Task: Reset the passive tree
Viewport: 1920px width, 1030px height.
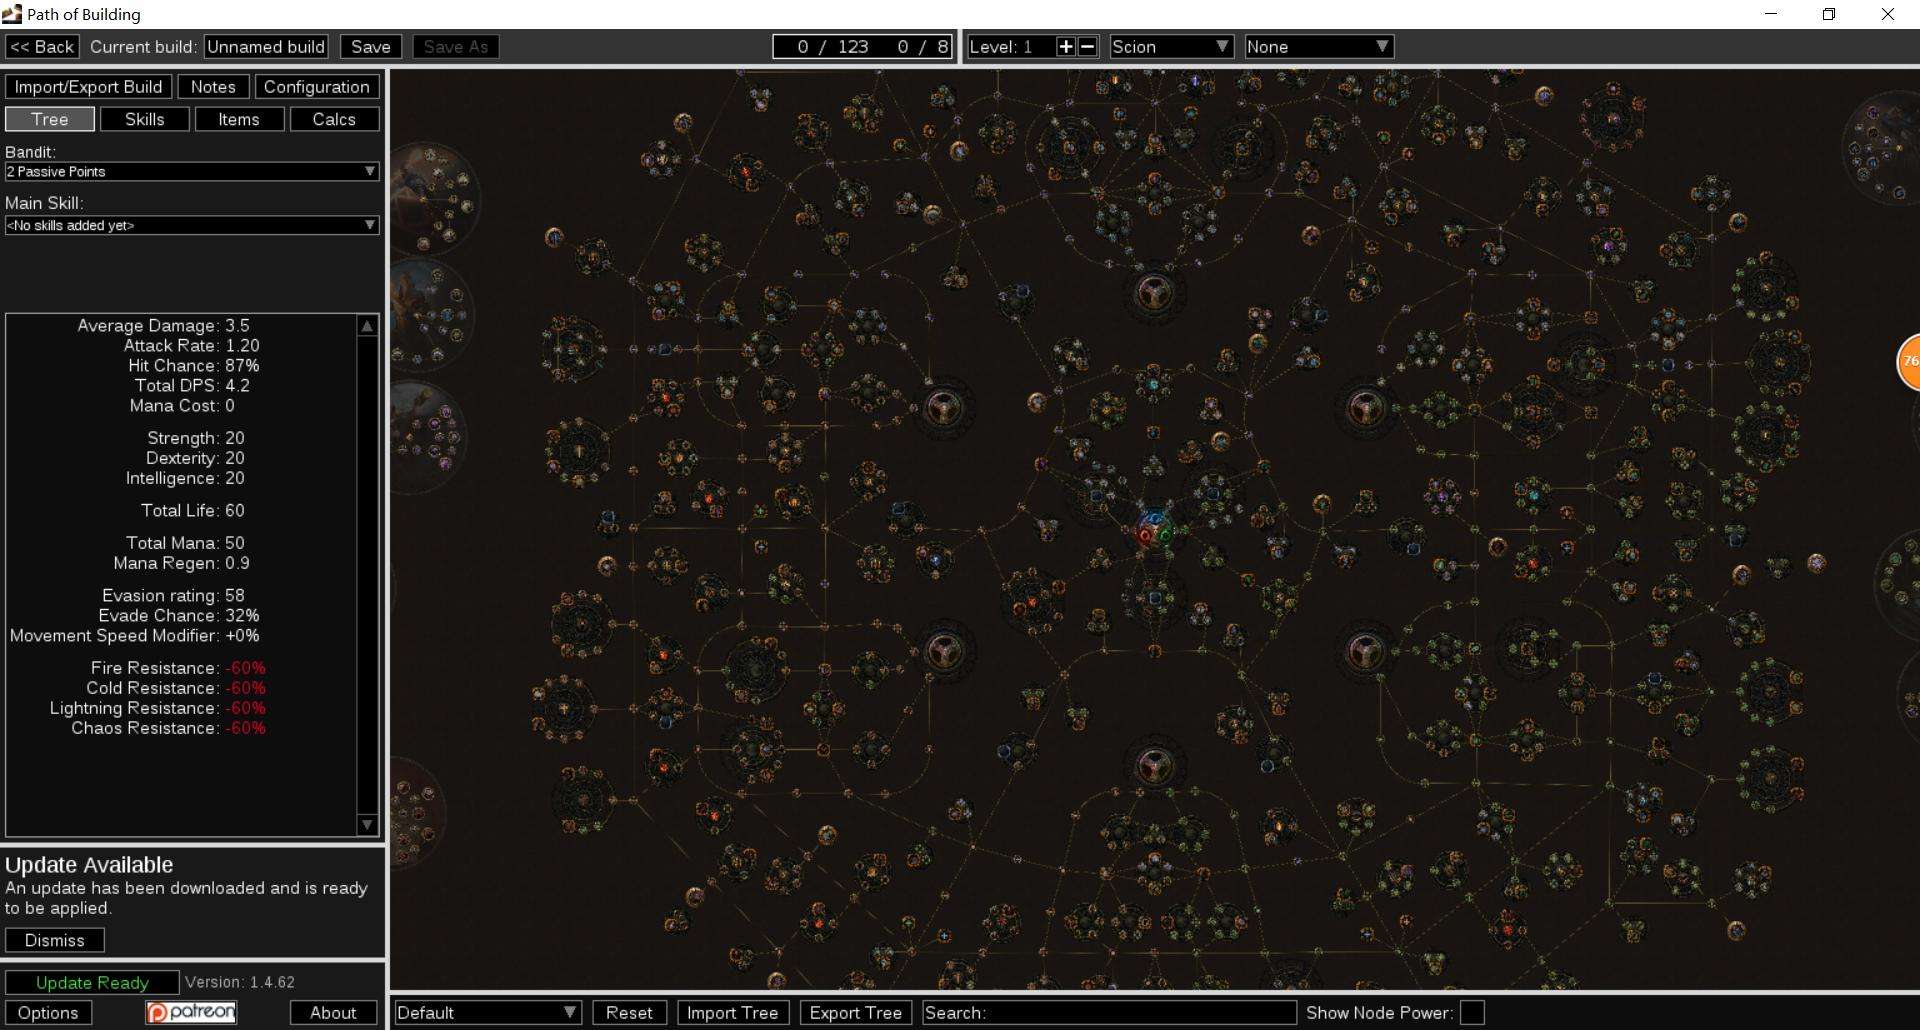Action: point(629,1013)
